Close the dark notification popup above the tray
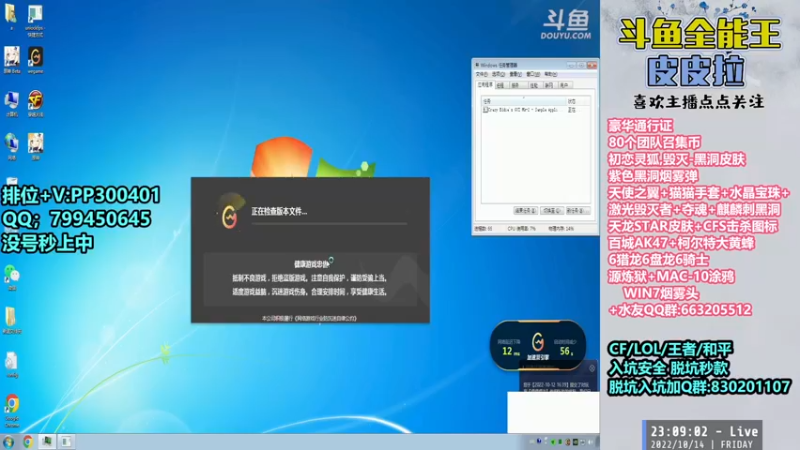 click(592, 368)
